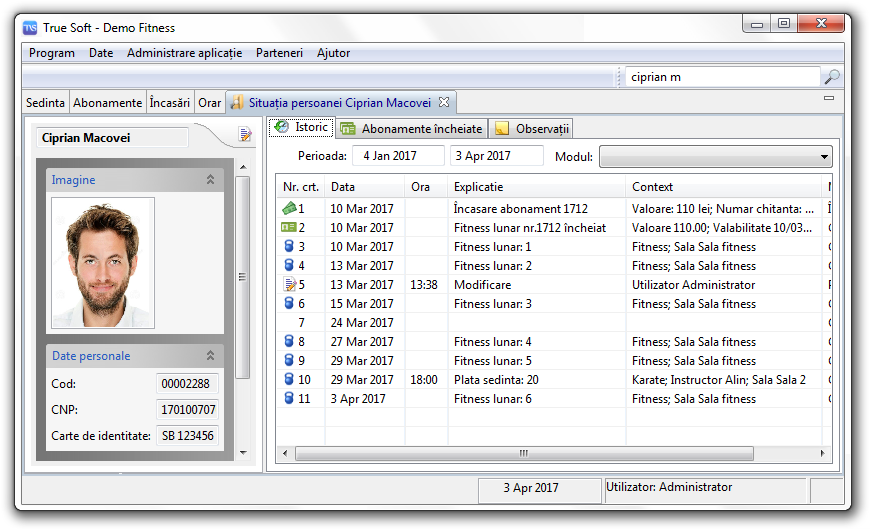
Task: Click the period start date field
Action: coord(398,156)
